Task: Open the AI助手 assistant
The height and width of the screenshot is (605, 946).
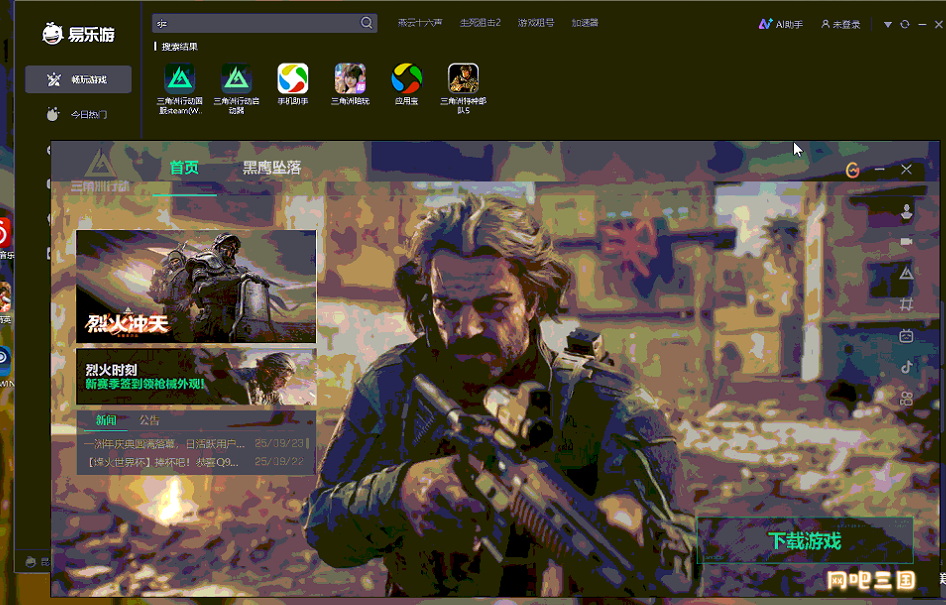Action: (781, 24)
